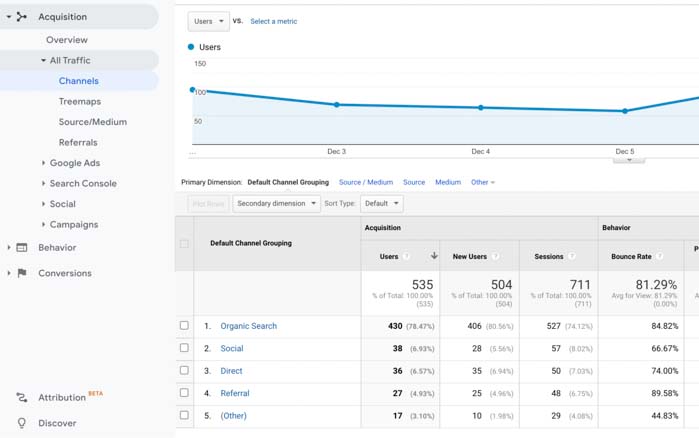Expand the Social submenu in sidebar

coord(43,204)
